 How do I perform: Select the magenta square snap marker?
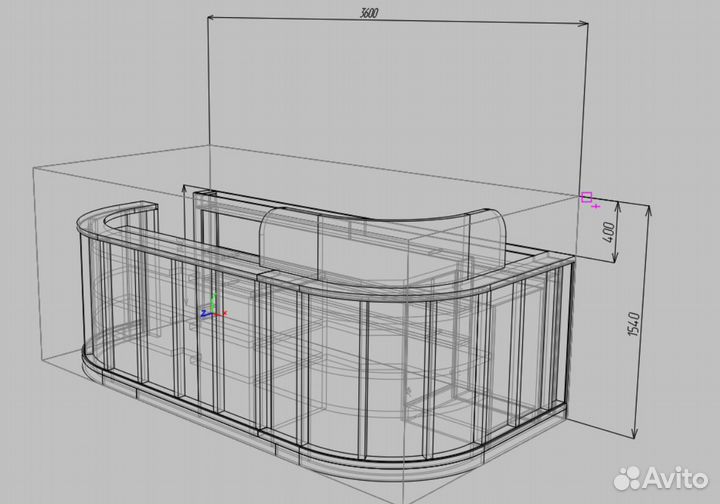[586, 197]
